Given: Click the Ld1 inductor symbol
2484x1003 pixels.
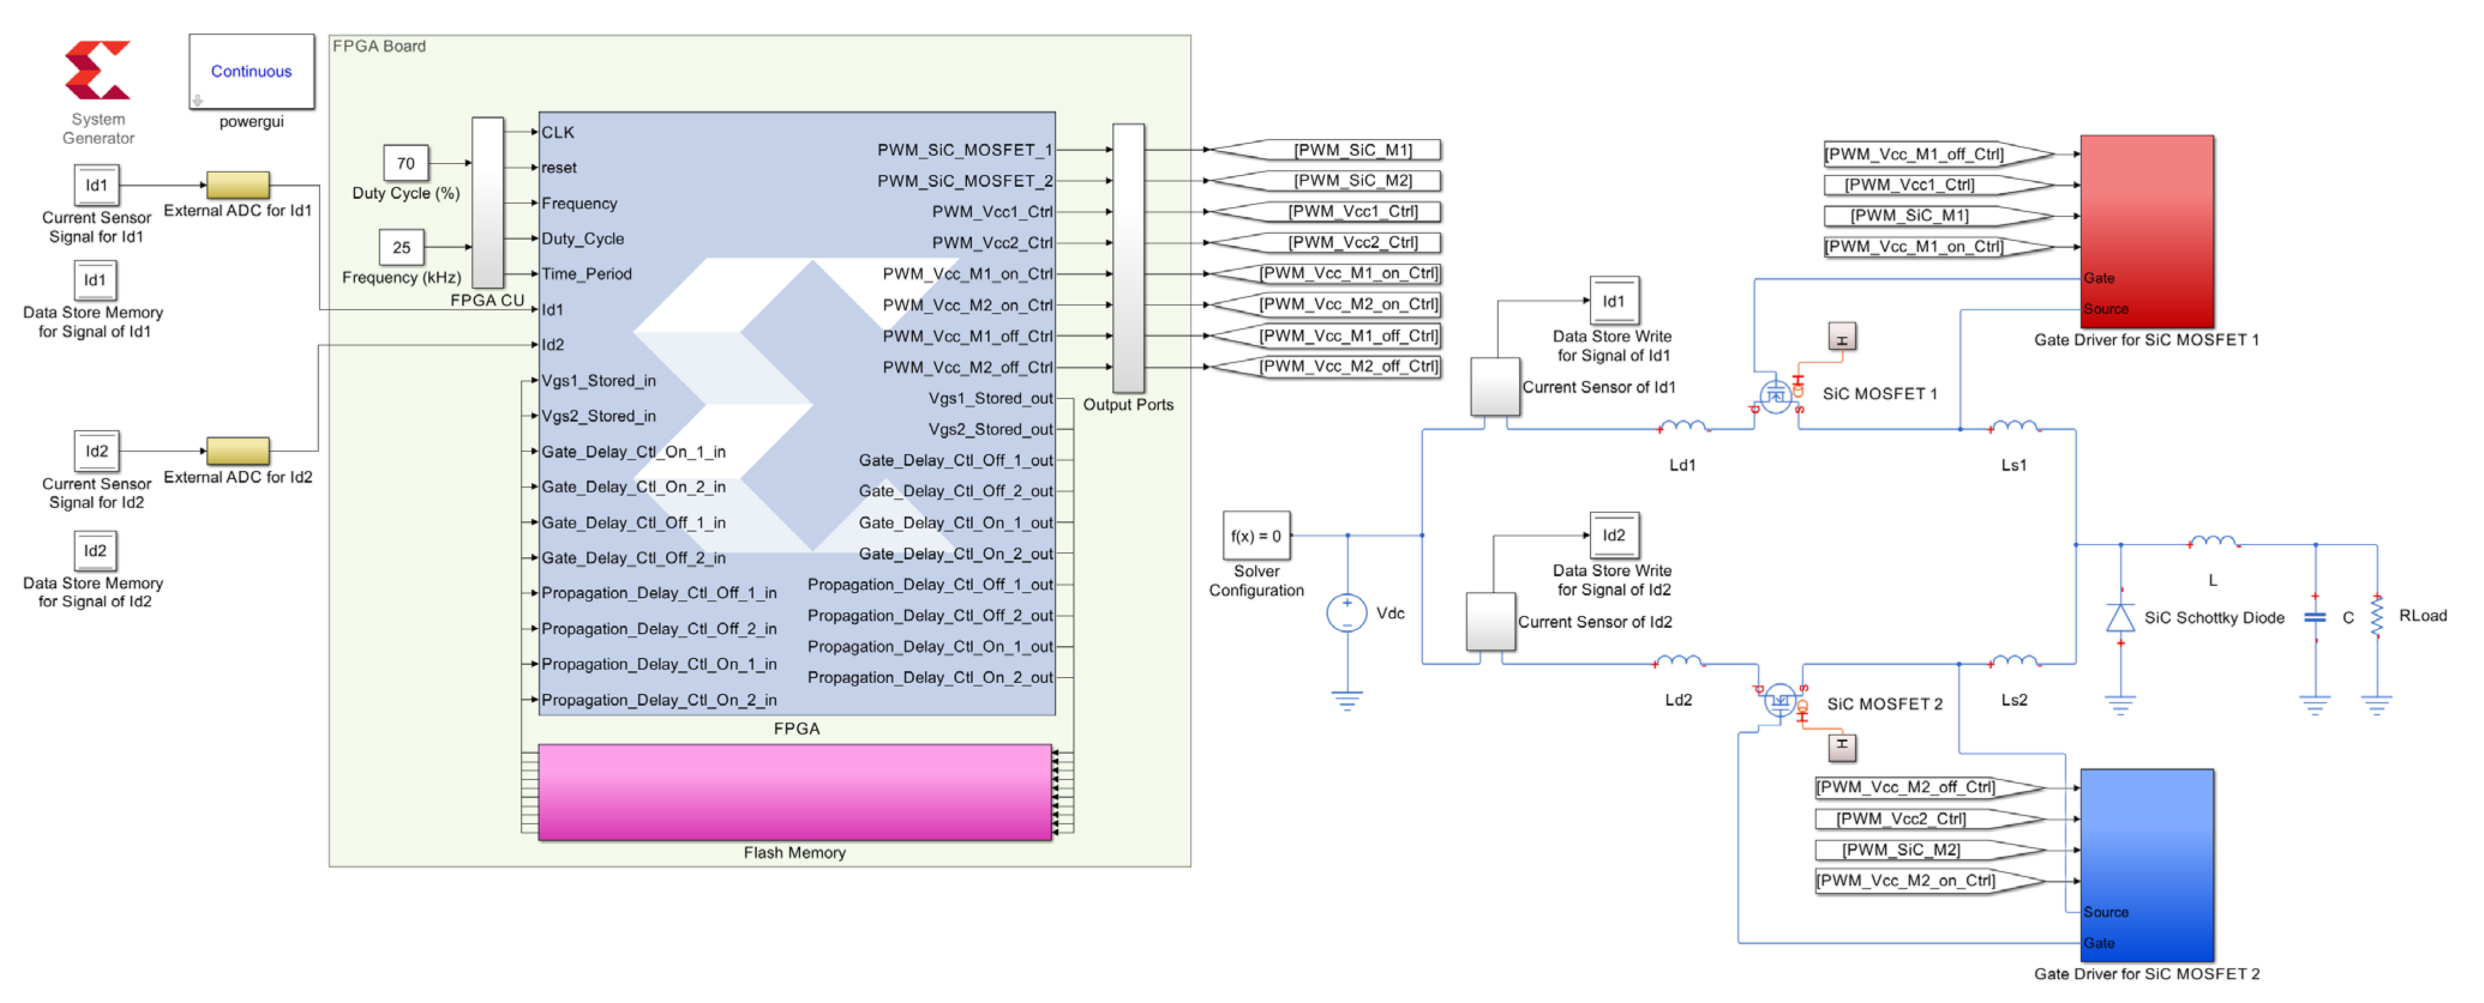Looking at the screenshot, I should click(x=1683, y=428).
